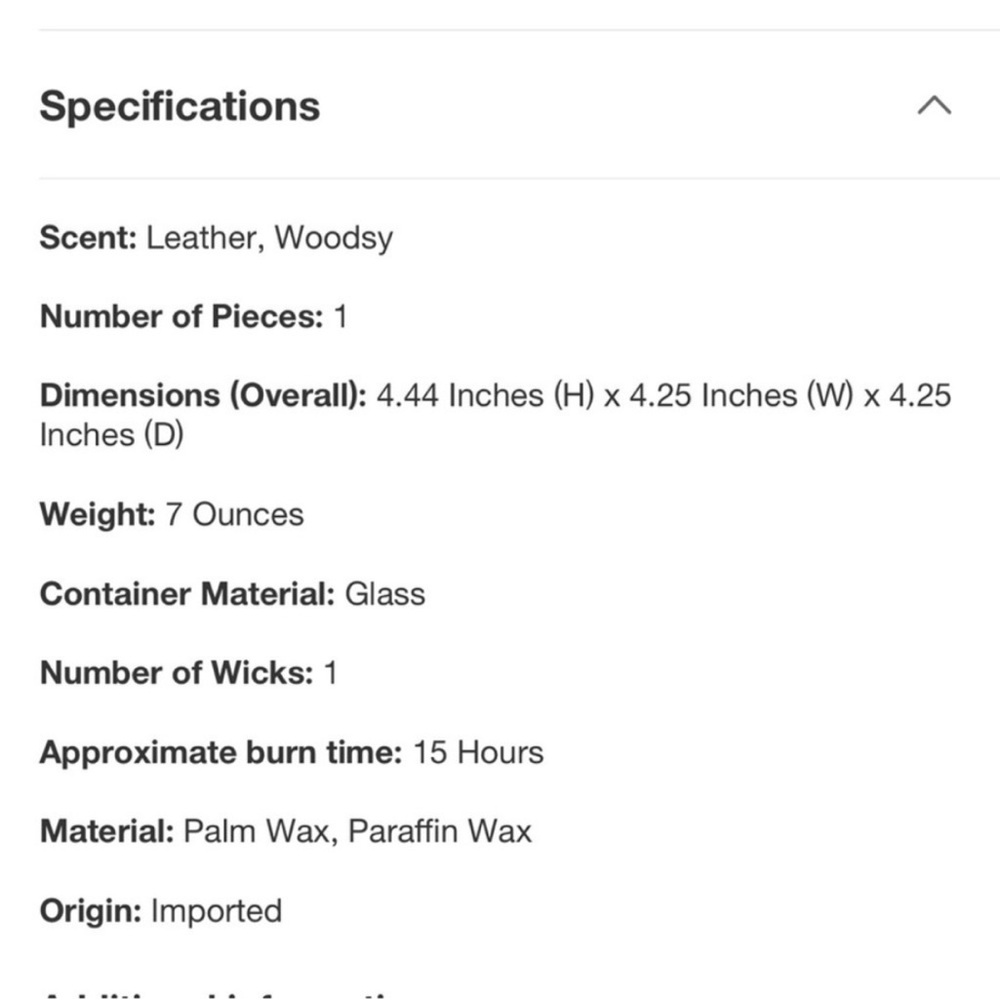1000x1000 pixels.
Task: Select the Approximate burn time label
Action: pos(221,753)
